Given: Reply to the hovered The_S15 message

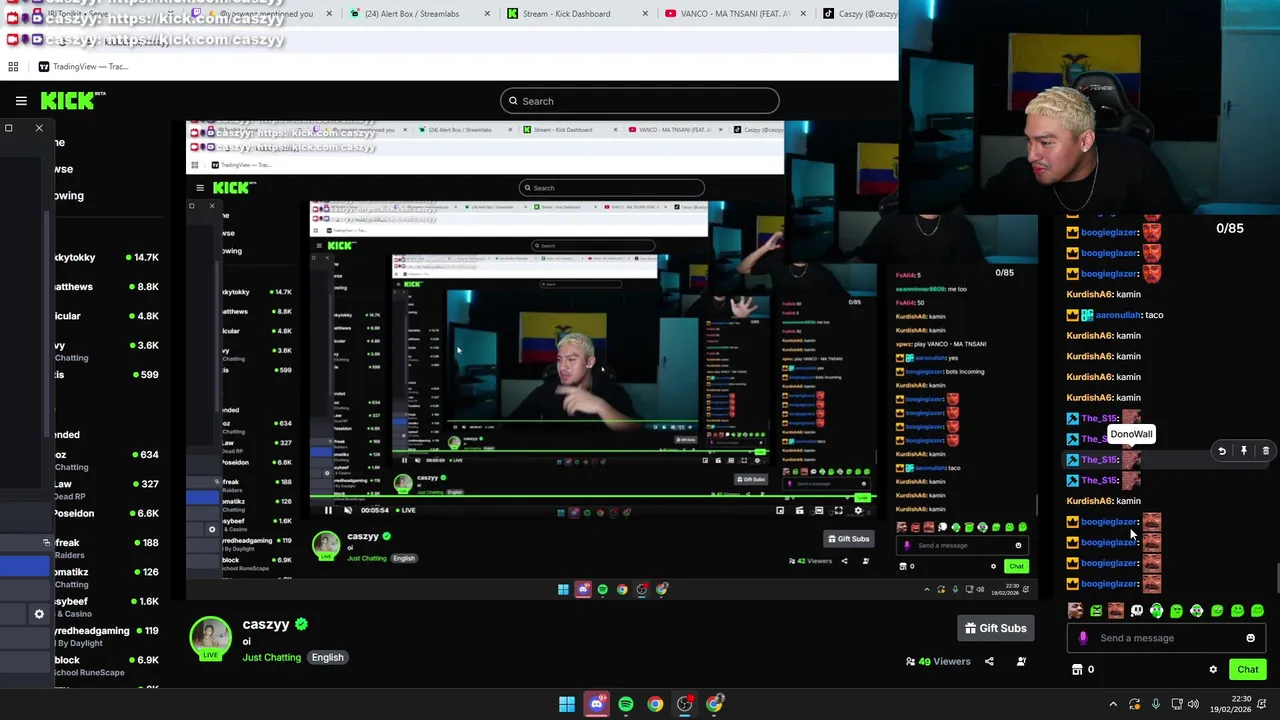Looking at the screenshot, I should coord(1222,451).
